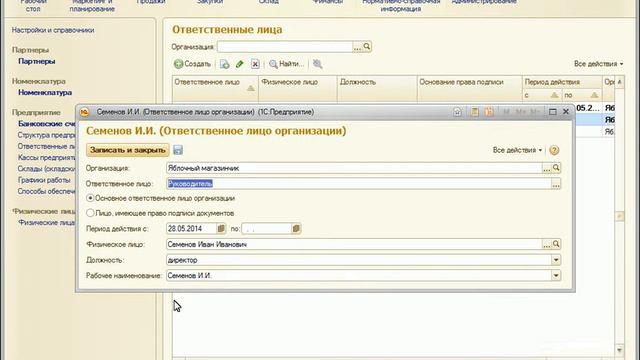The height and width of the screenshot is (360, 640).
Task: Click the Физическое лицо field Семенов Иван Иванович
Action: coord(354,244)
